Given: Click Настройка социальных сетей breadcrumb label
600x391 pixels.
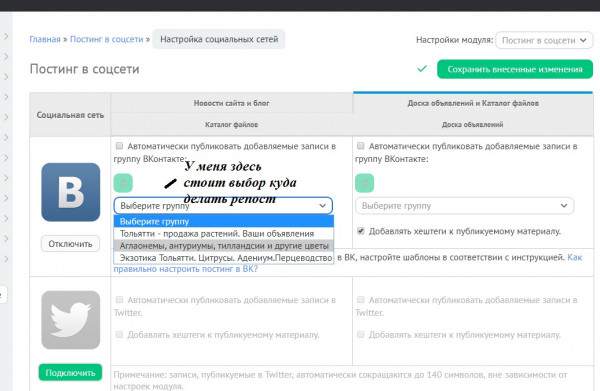Looking at the screenshot, I should (x=219, y=39).
